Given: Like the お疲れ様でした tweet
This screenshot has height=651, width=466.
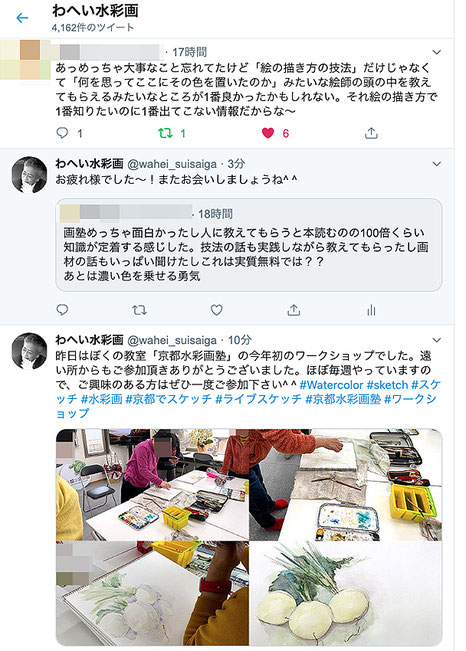Looking at the screenshot, I should pos(216,310).
